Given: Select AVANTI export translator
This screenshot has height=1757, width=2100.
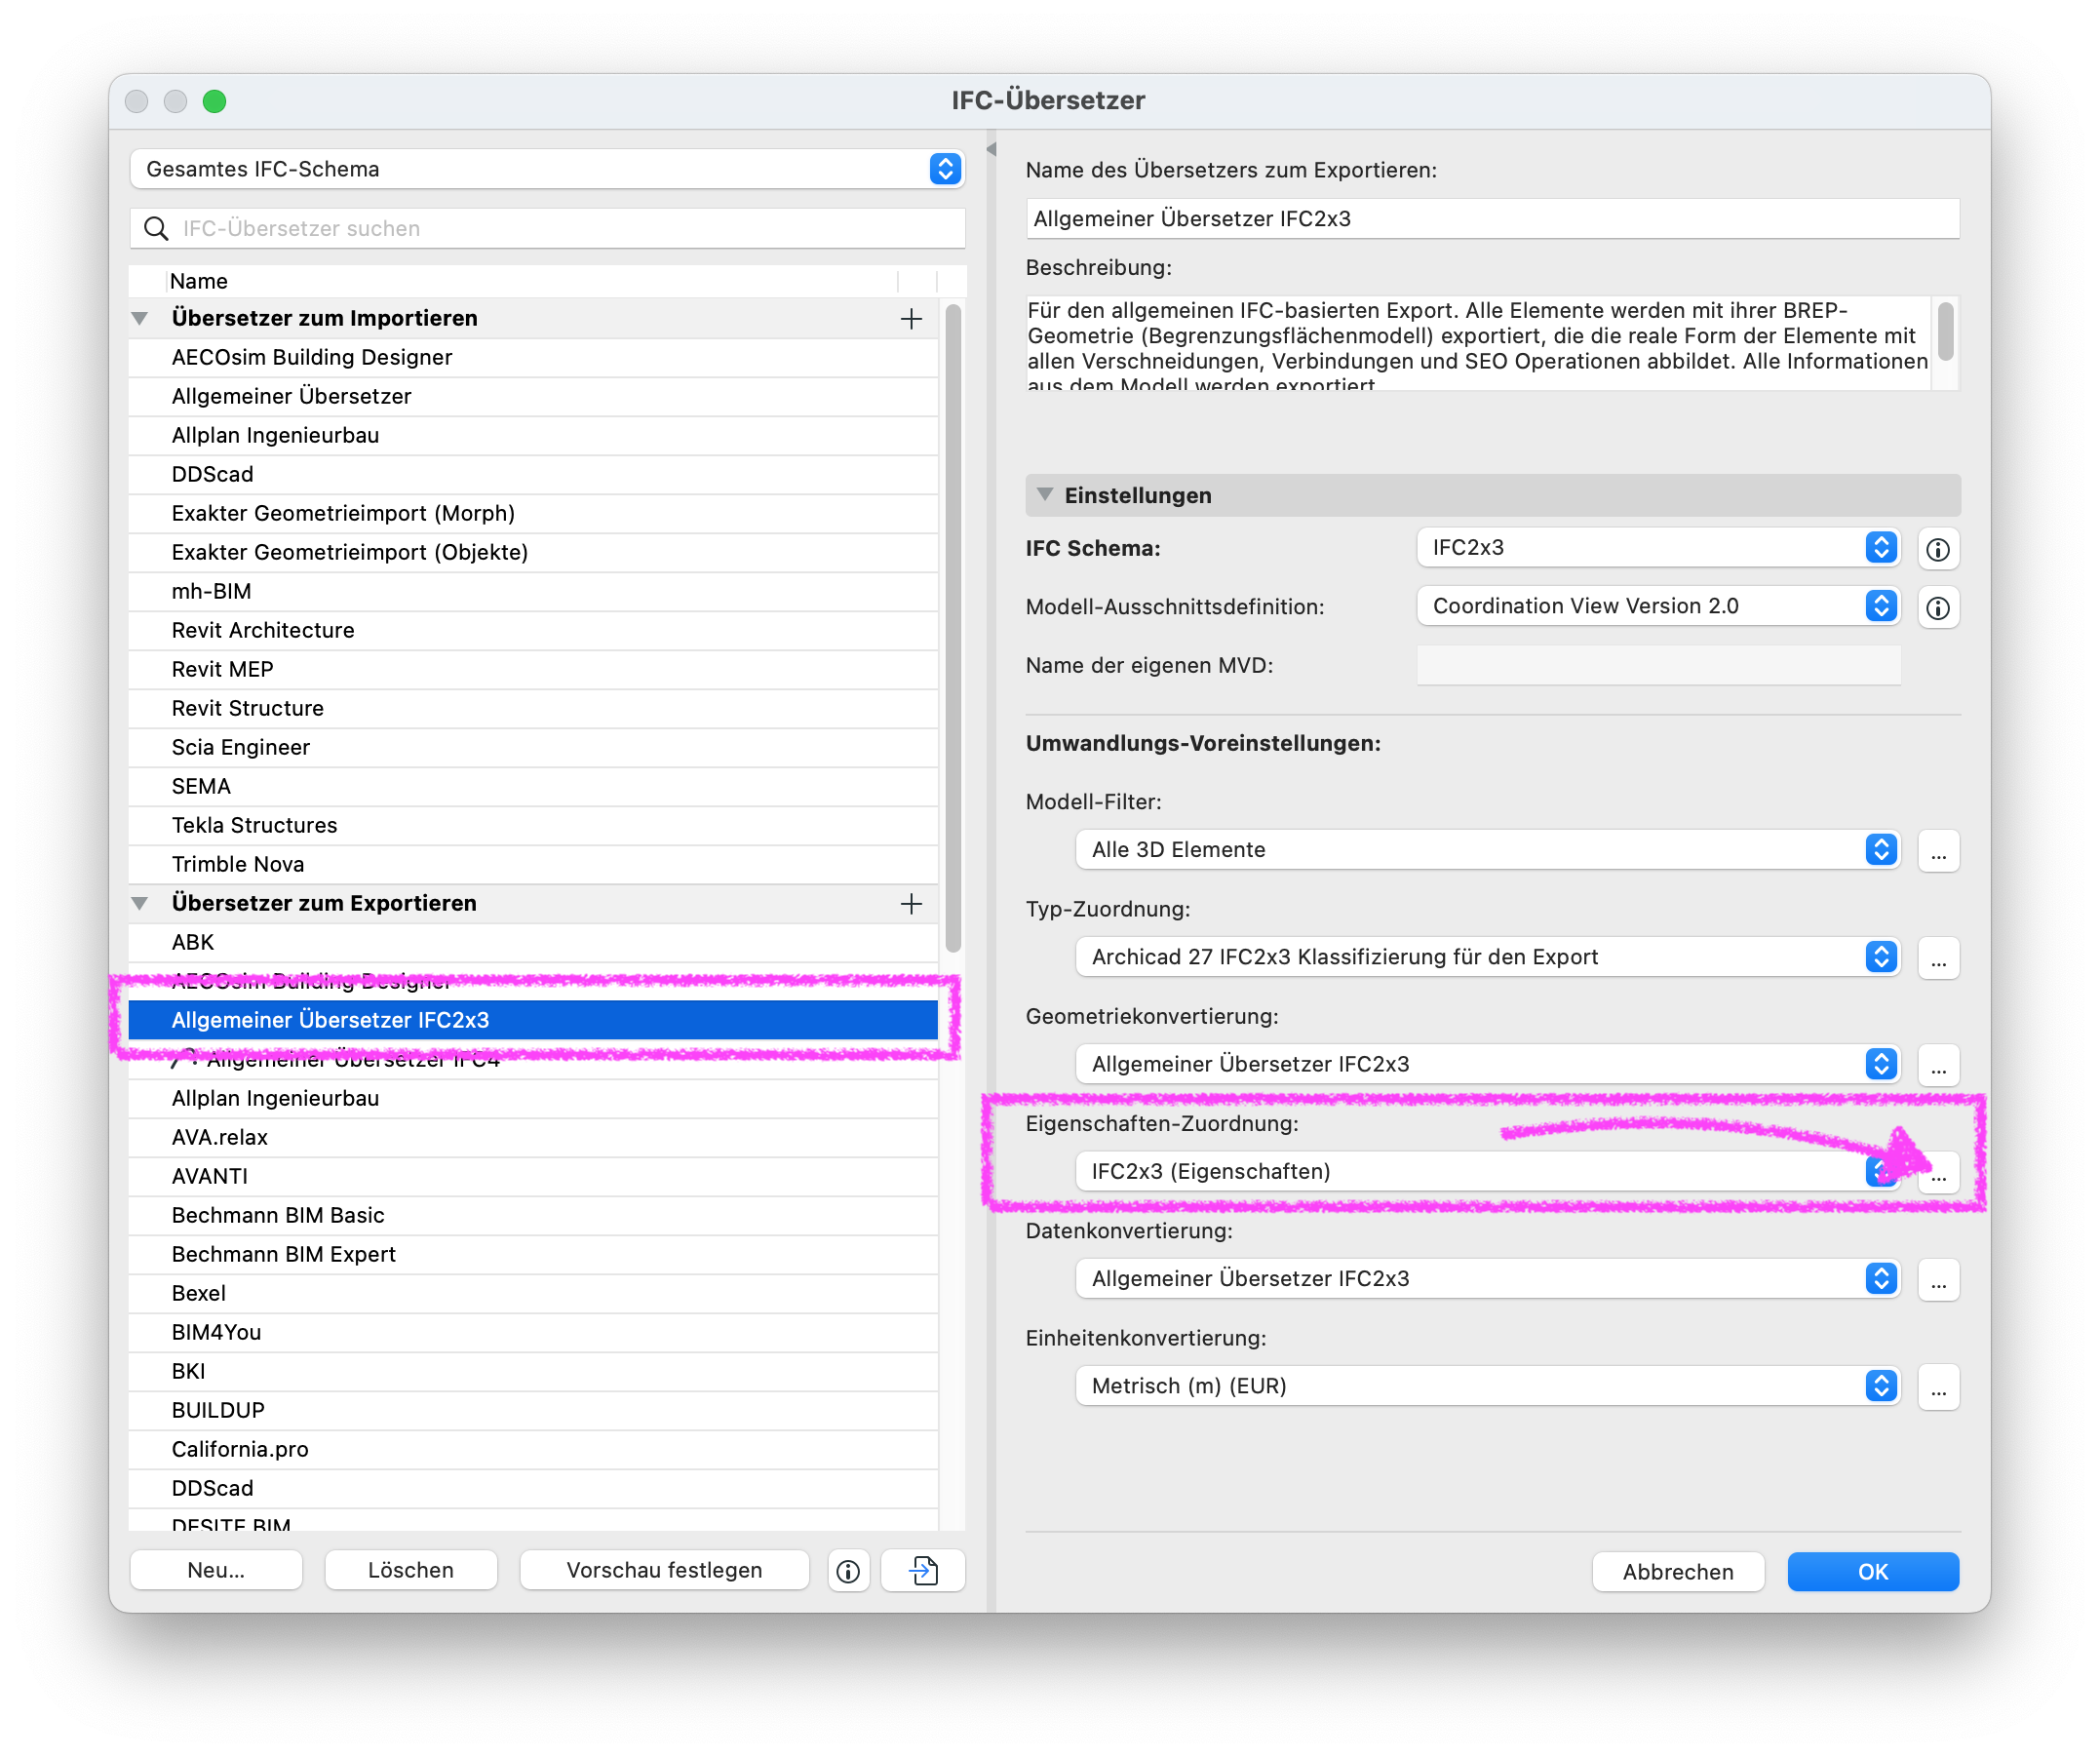Looking at the screenshot, I should tap(533, 1177).
